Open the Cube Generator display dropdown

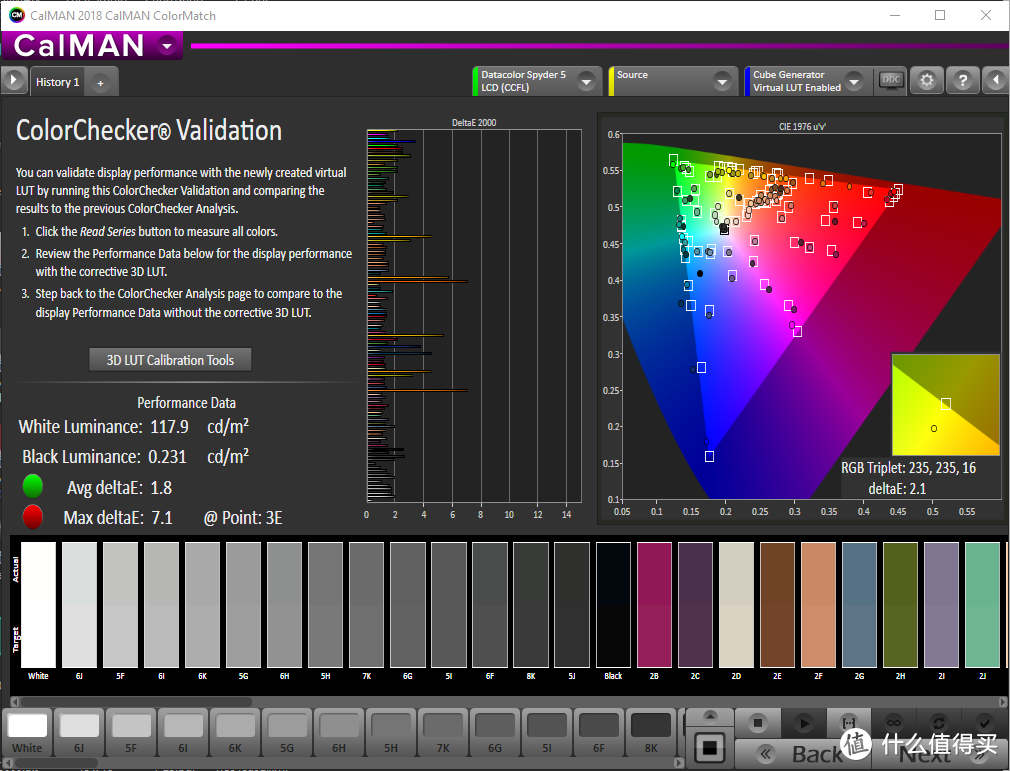click(x=853, y=81)
